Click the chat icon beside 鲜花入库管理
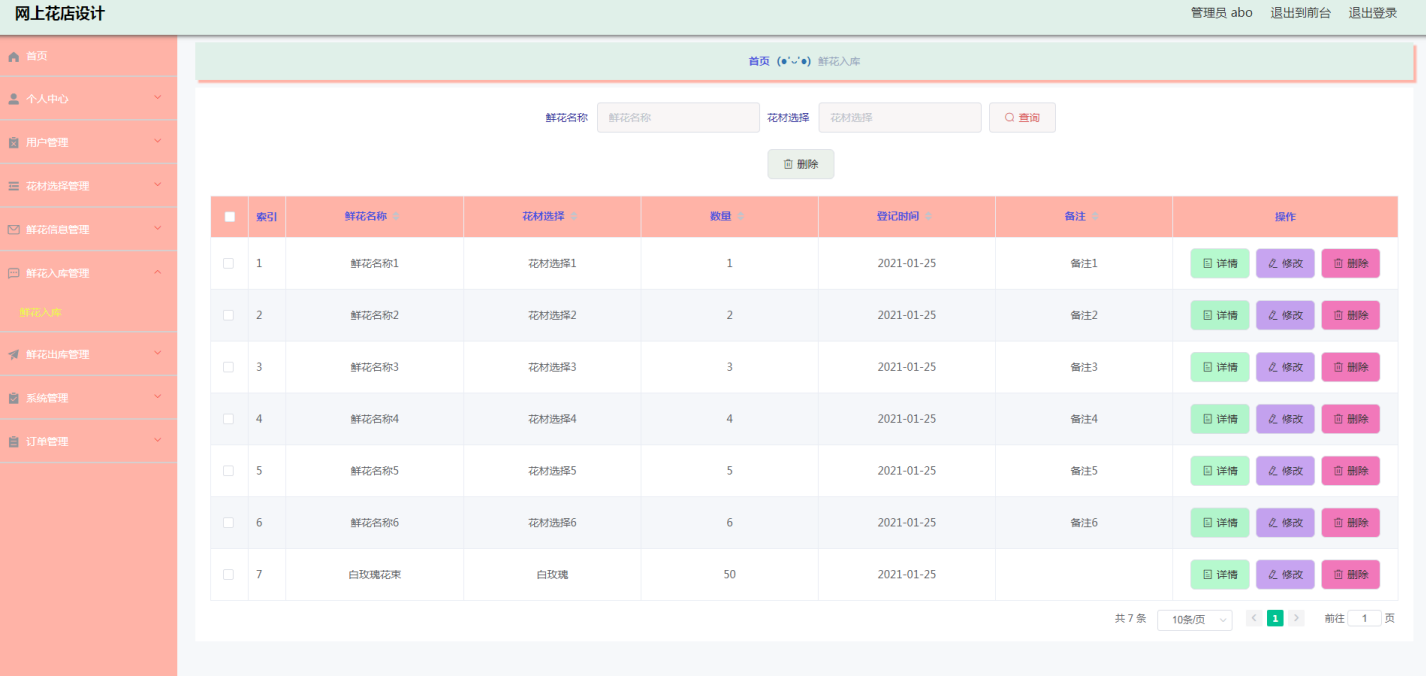The image size is (1426, 676). 14,273
